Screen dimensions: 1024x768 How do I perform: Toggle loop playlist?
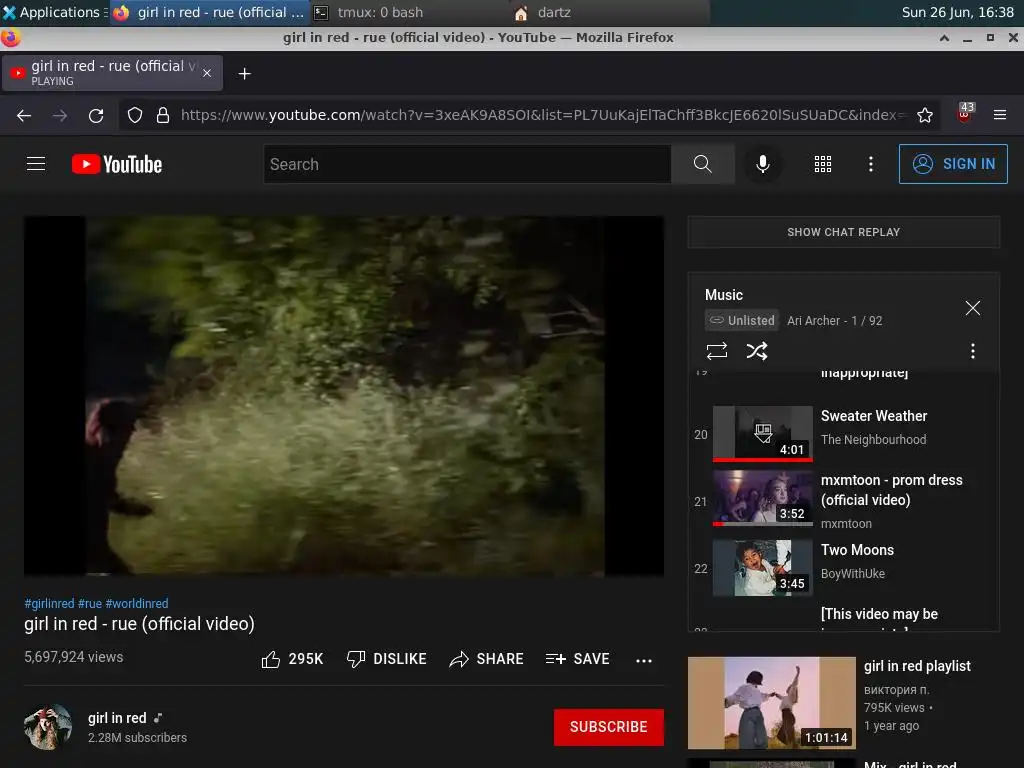(x=716, y=351)
